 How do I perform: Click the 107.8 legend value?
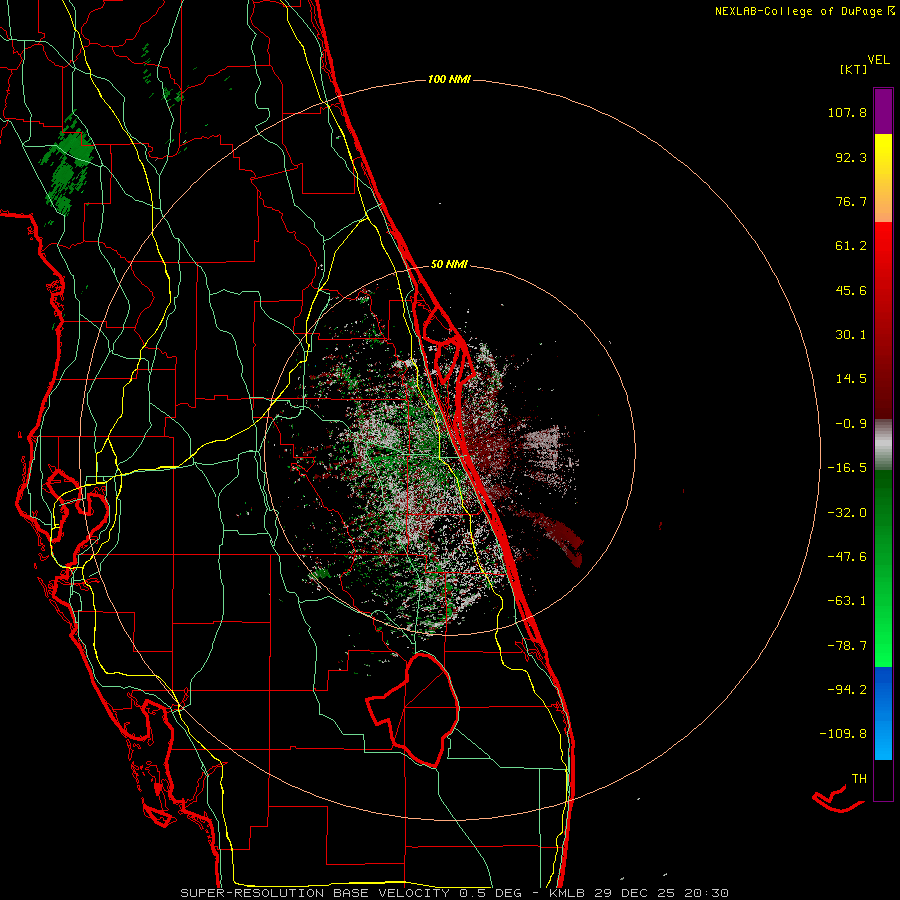pyautogui.click(x=847, y=112)
